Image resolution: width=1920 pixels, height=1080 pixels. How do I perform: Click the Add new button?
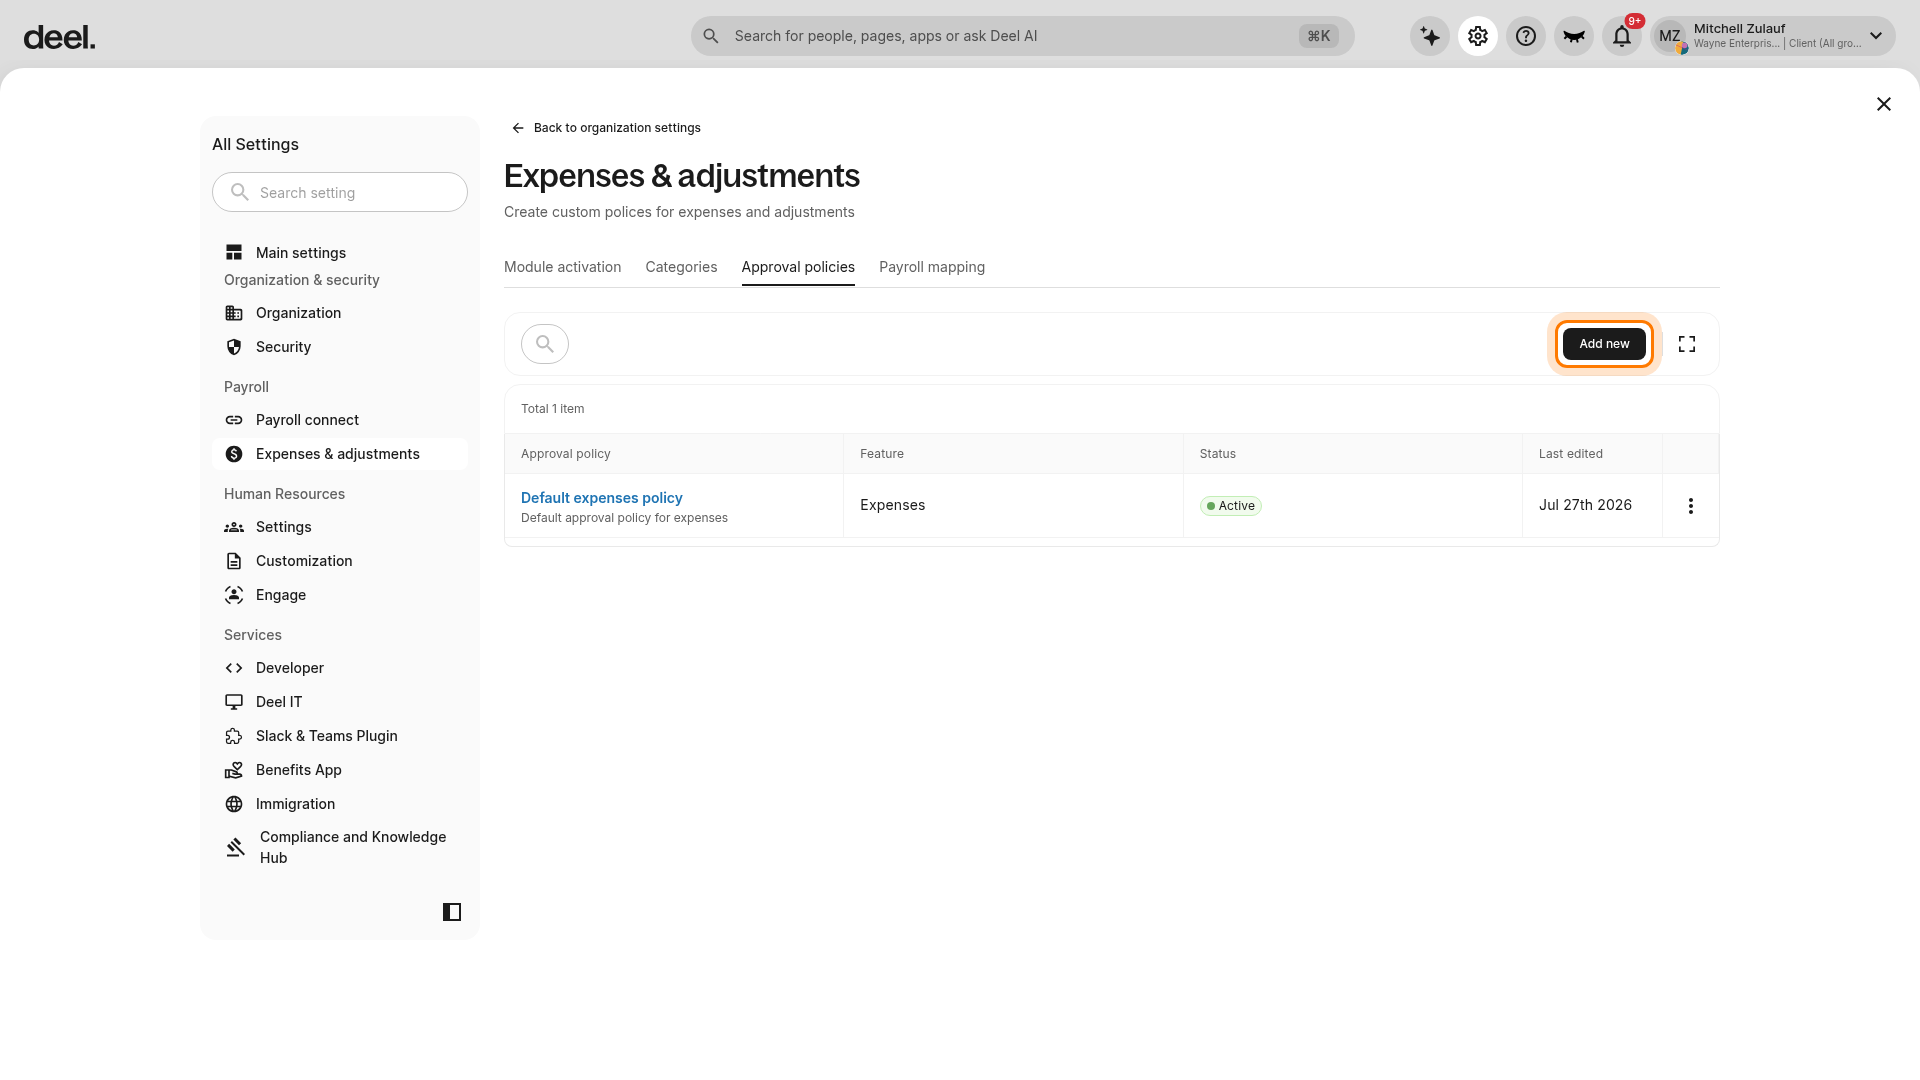[1604, 344]
